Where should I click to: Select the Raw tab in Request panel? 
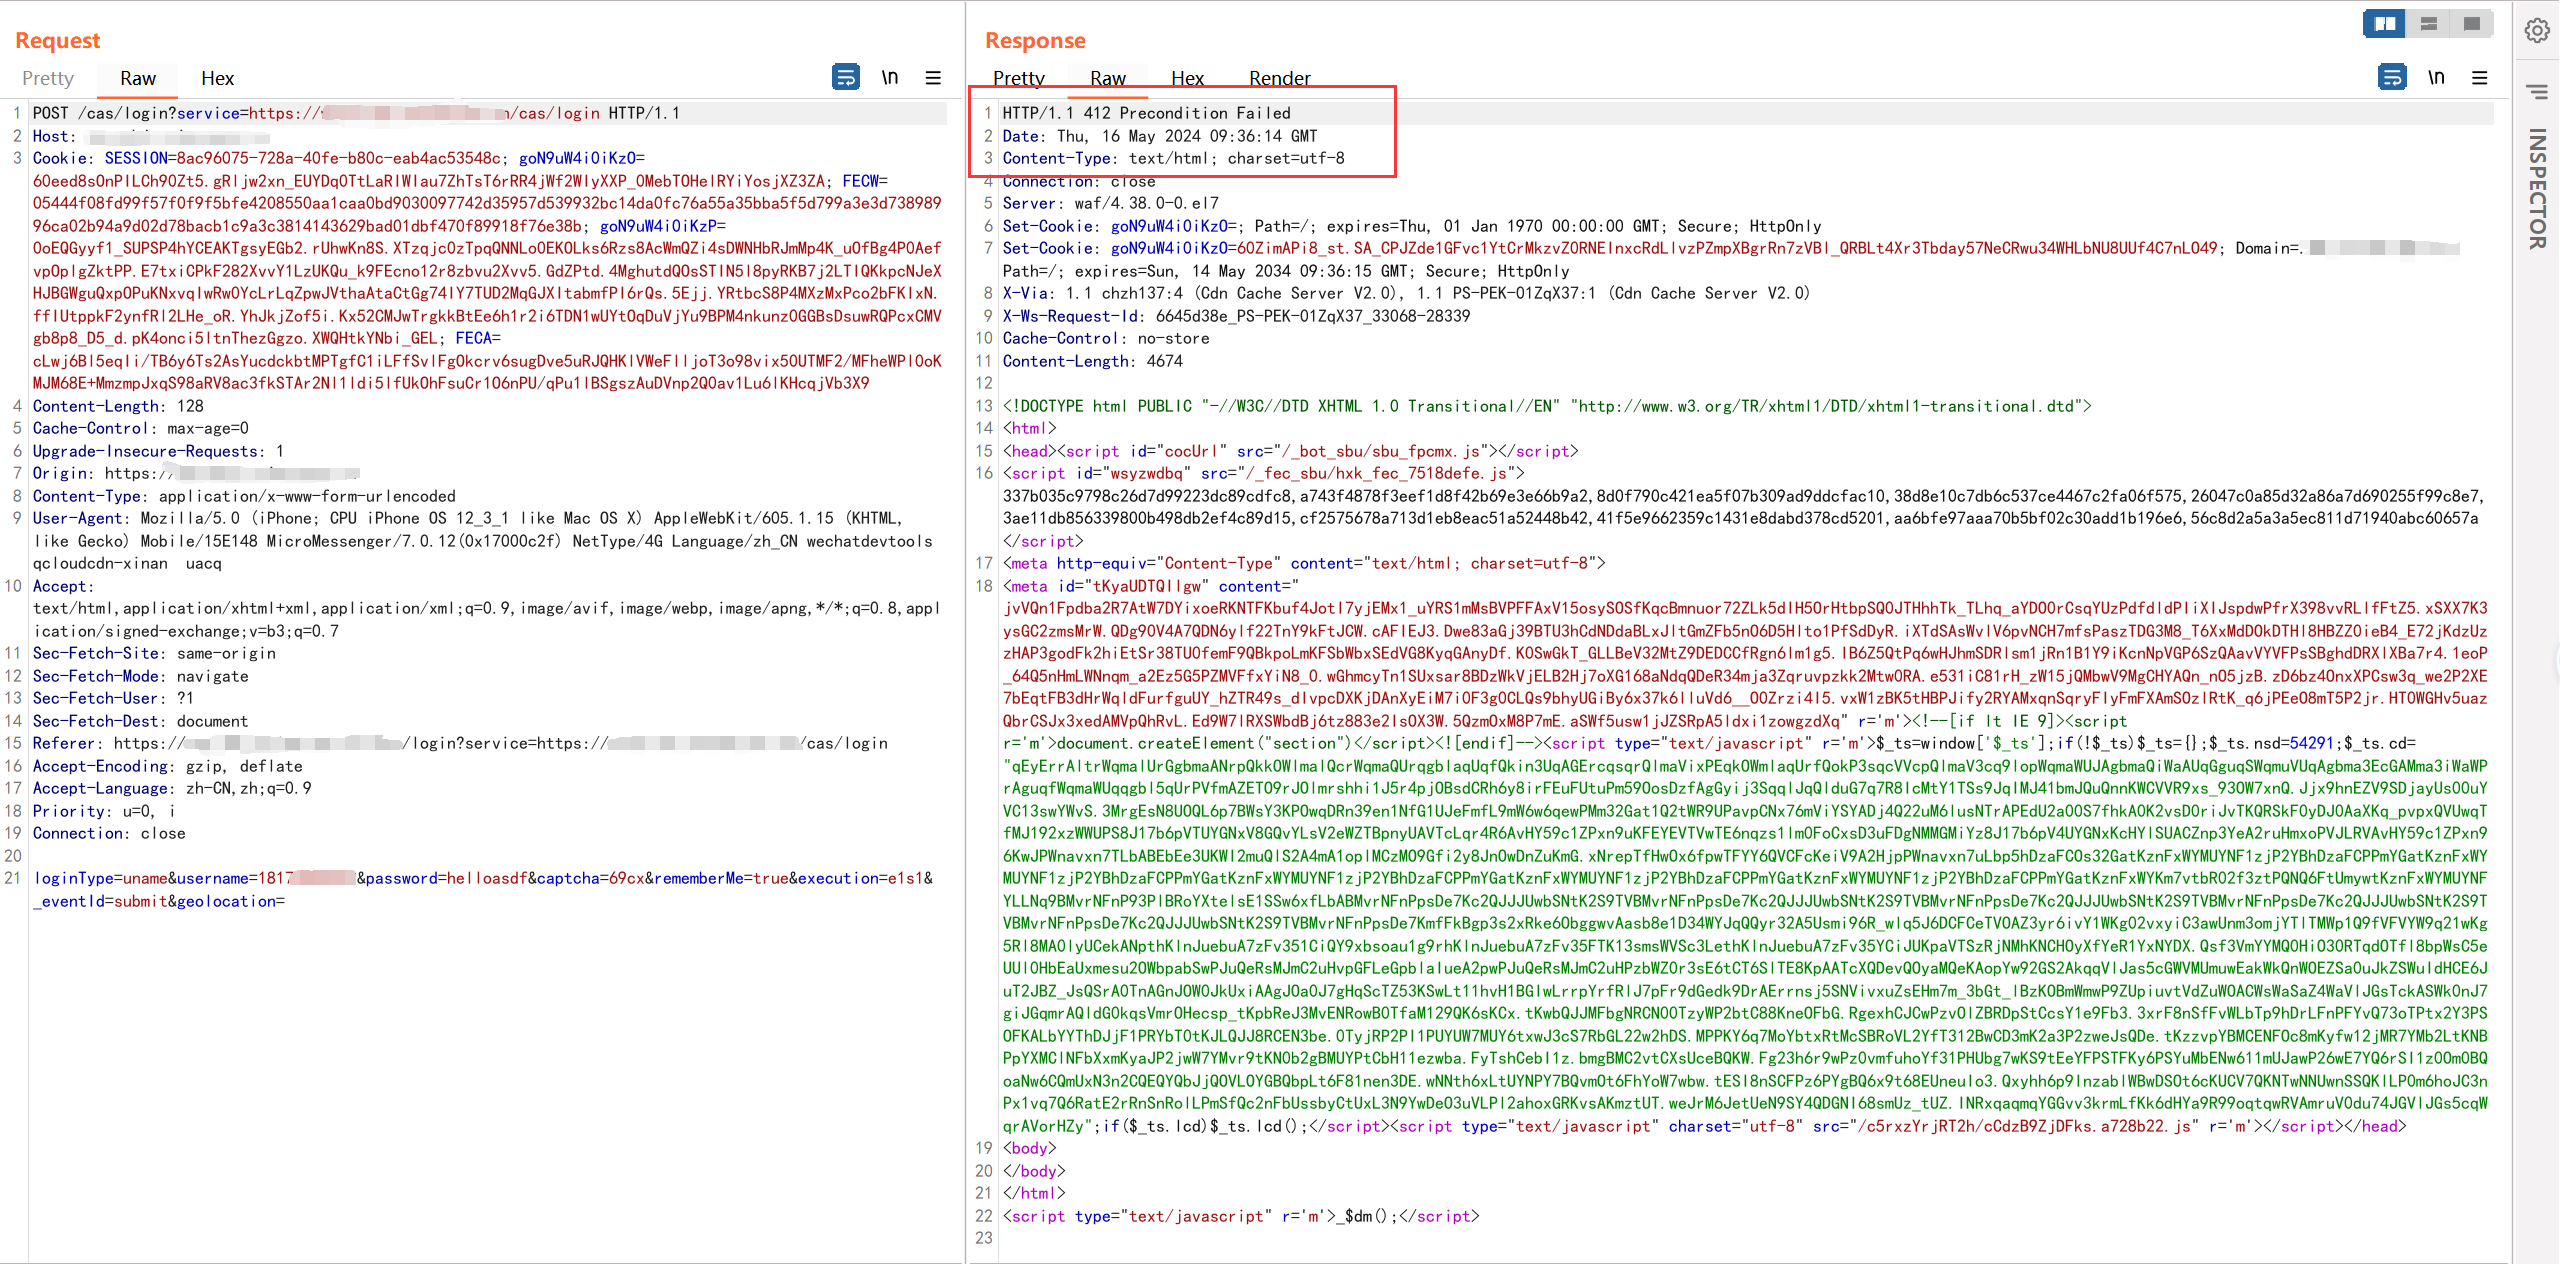pyautogui.click(x=138, y=78)
